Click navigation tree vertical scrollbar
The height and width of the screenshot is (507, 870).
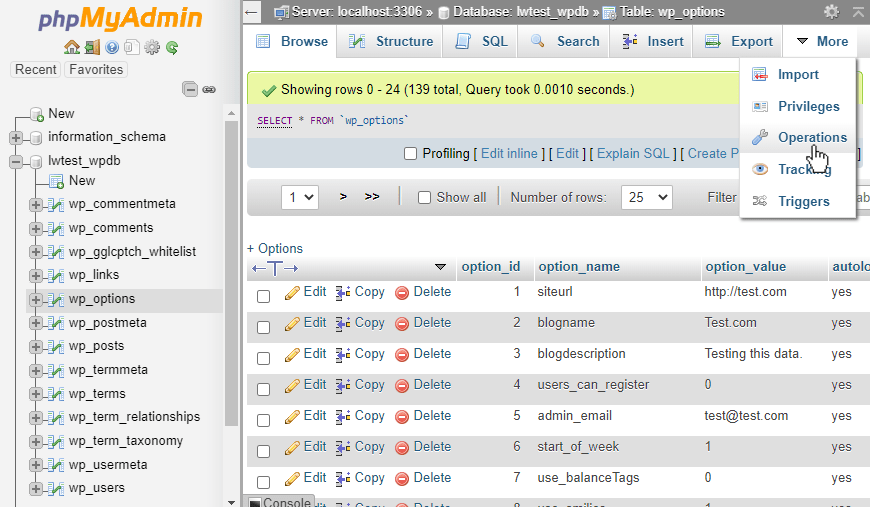[231, 273]
